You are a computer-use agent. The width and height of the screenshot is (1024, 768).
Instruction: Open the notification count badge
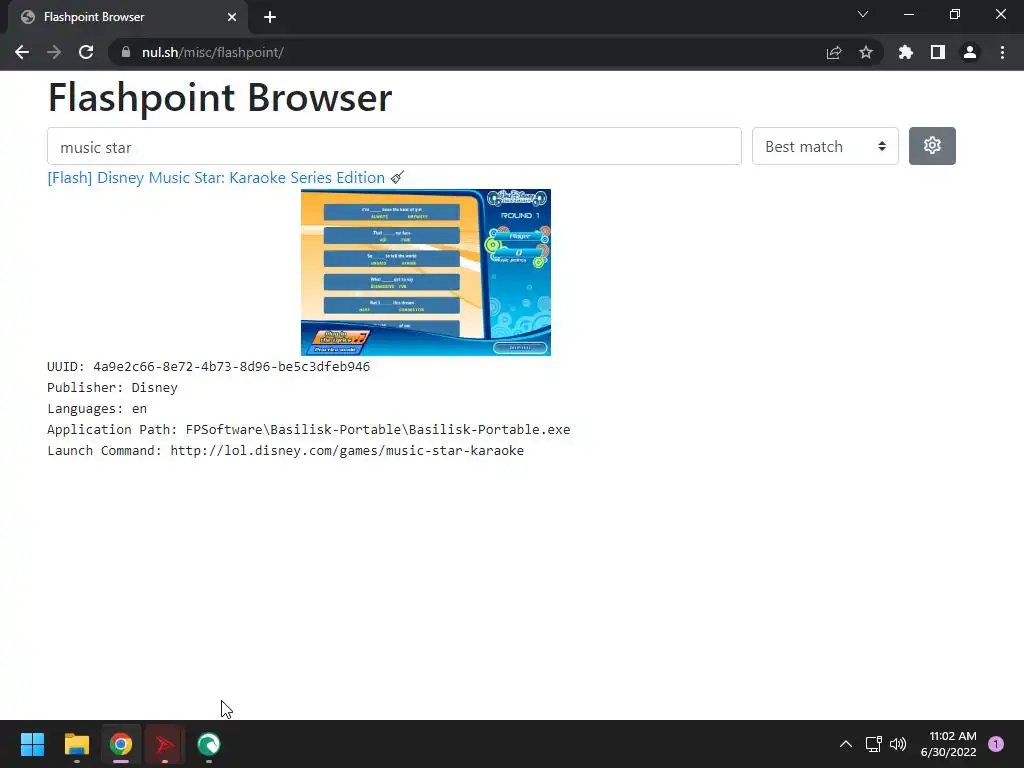(995, 744)
